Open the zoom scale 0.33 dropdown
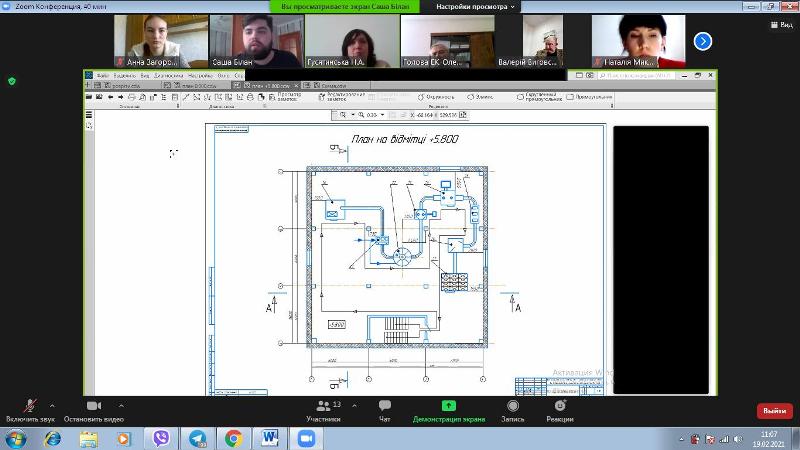800x450 pixels. click(x=382, y=115)
